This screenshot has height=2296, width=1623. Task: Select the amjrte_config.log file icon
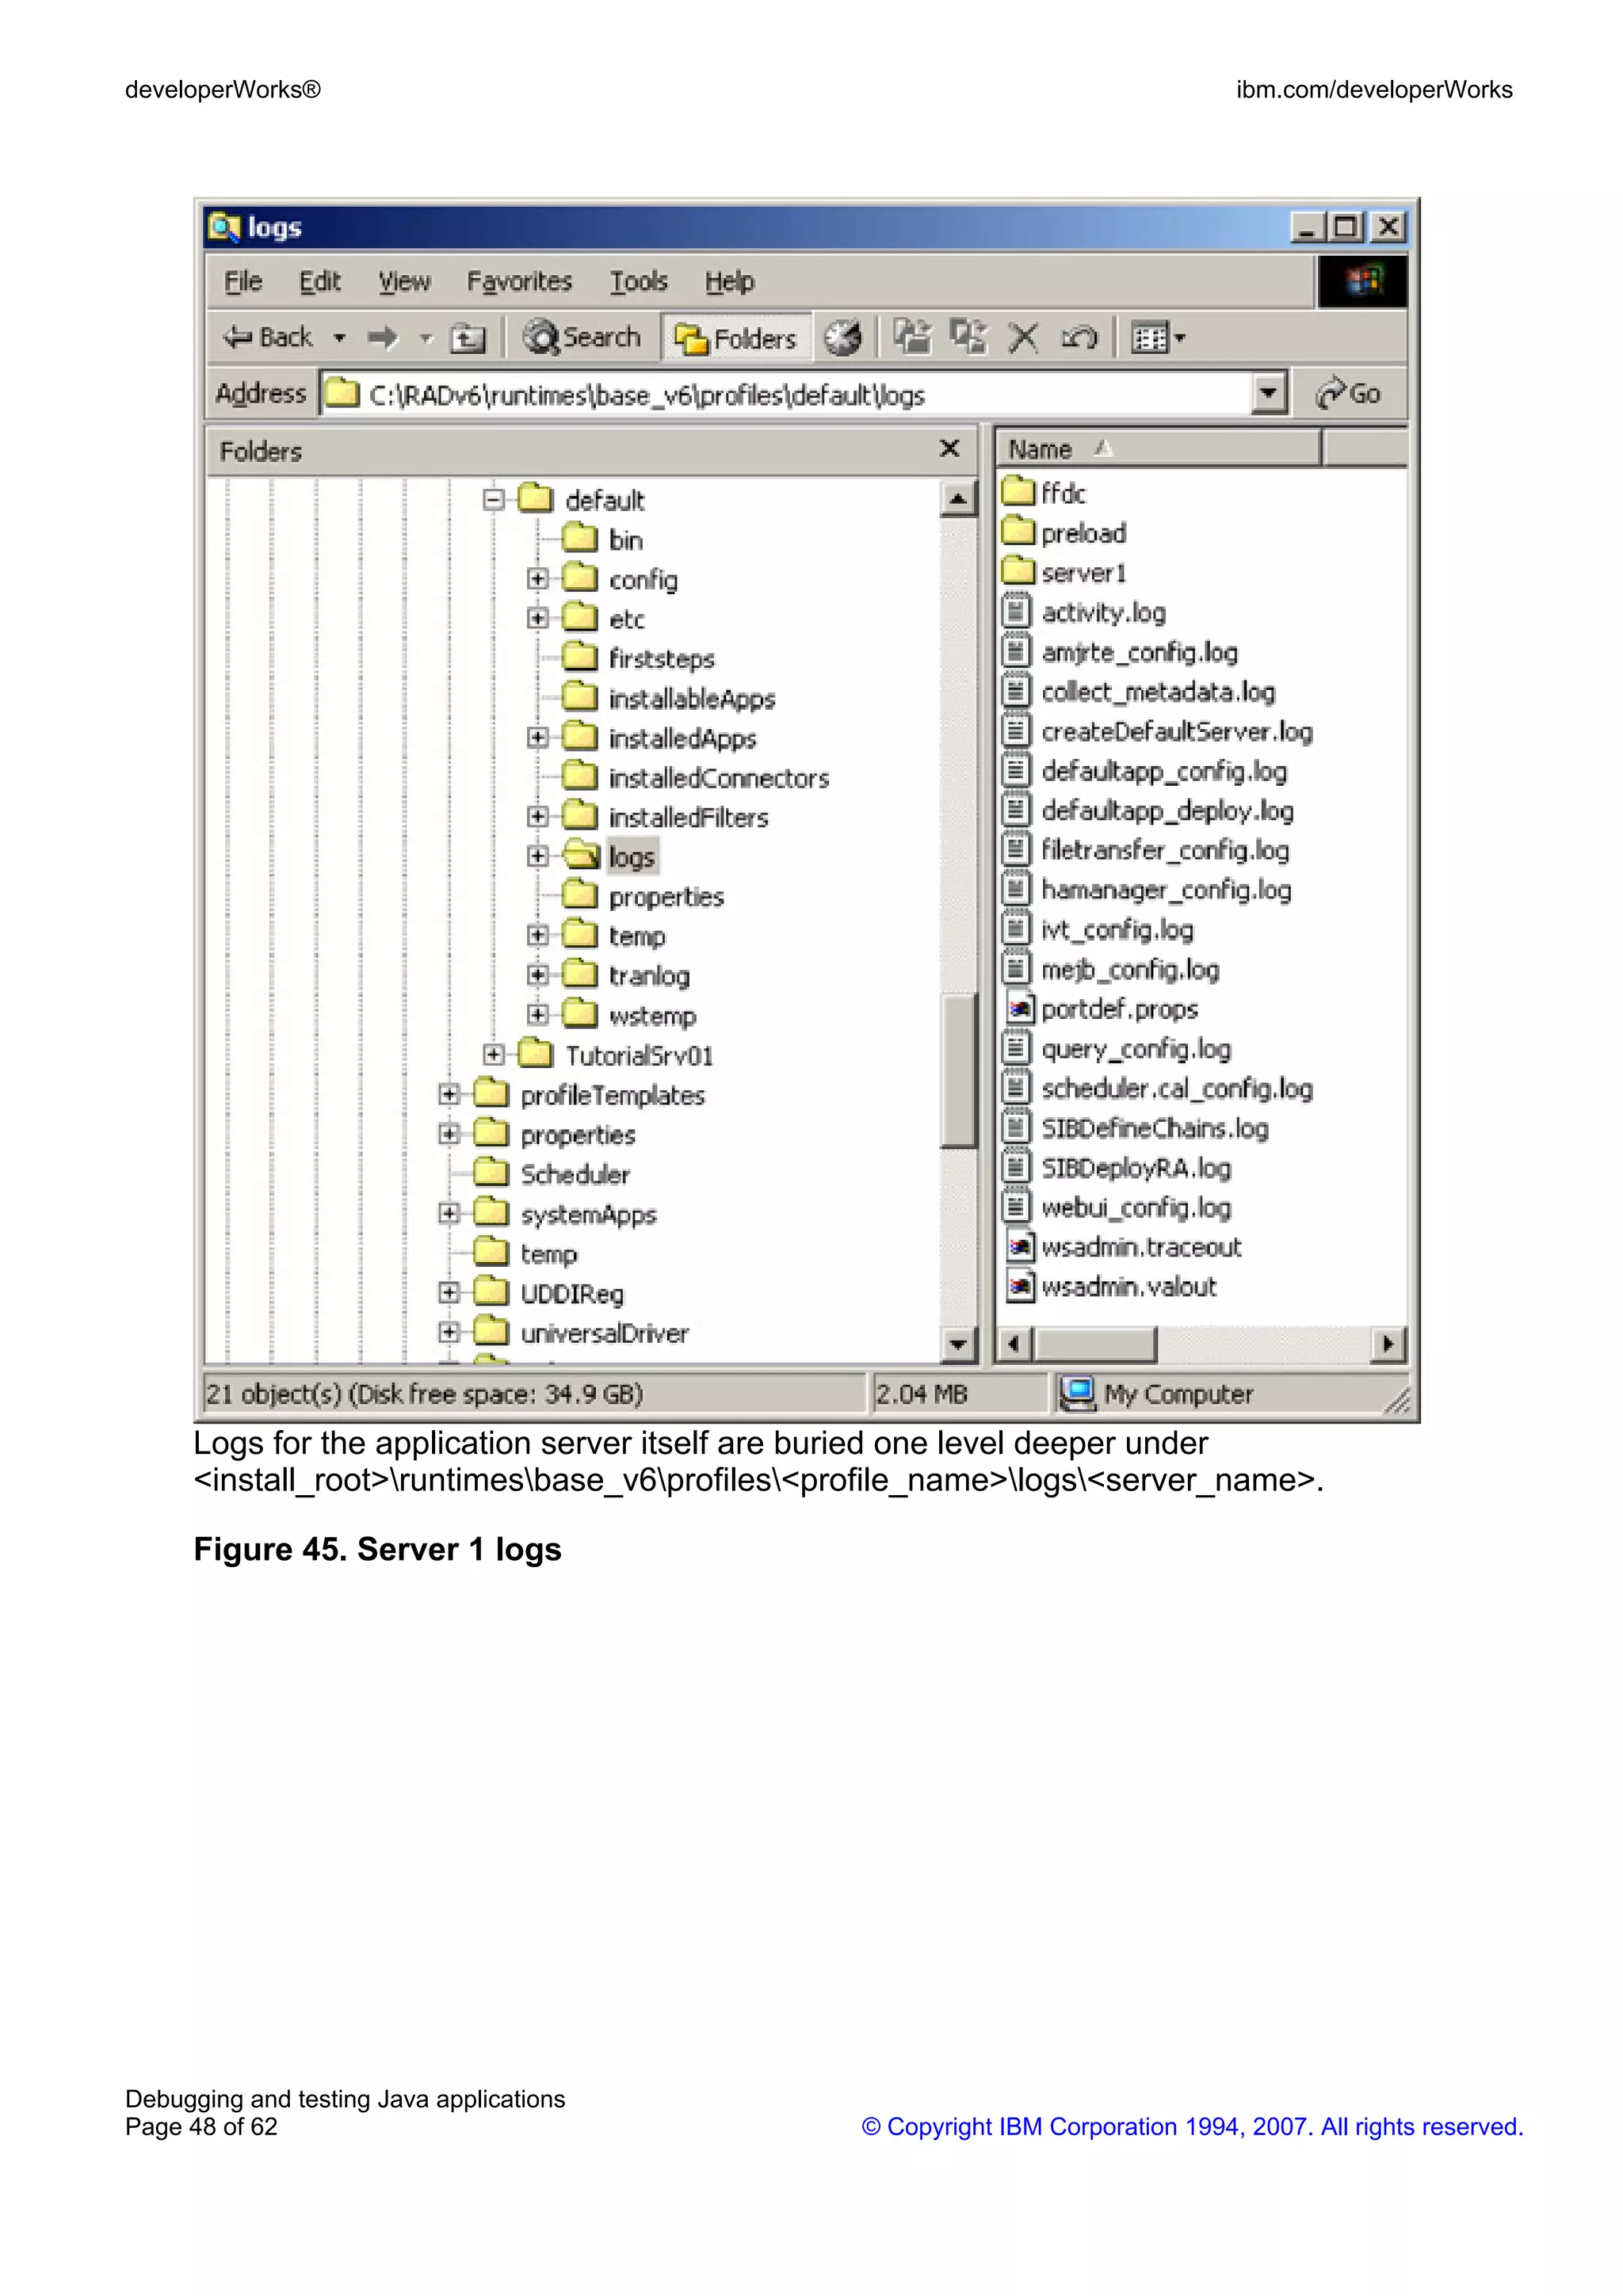coord(1016,650)
